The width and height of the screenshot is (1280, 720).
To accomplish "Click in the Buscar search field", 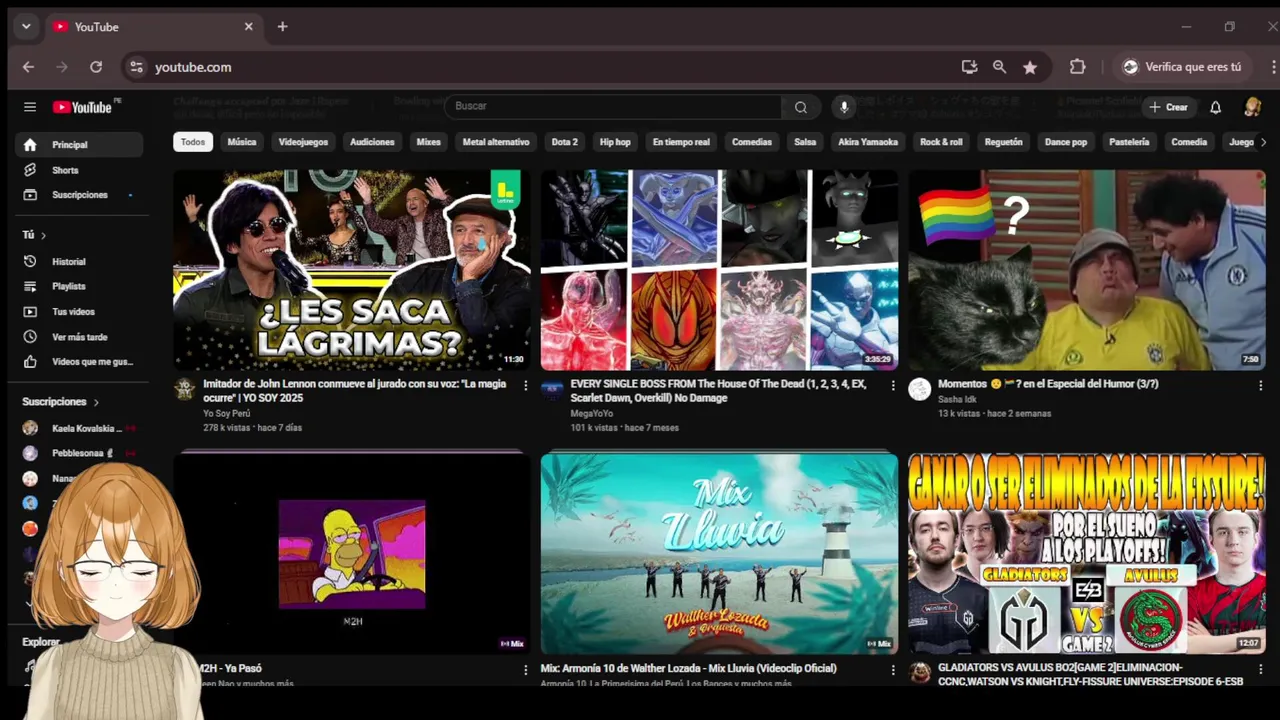I will tap(613, 107).
